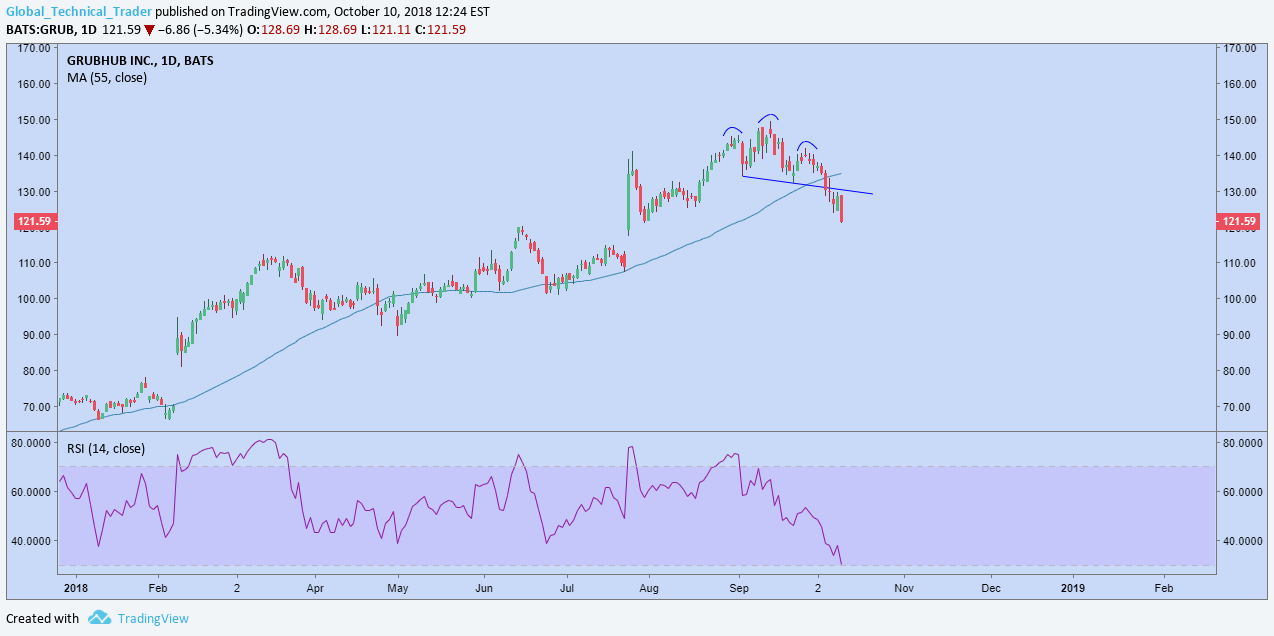1274x636 pixels.
Task: Click the Aug label on time axis
Action: coord(648,587)
